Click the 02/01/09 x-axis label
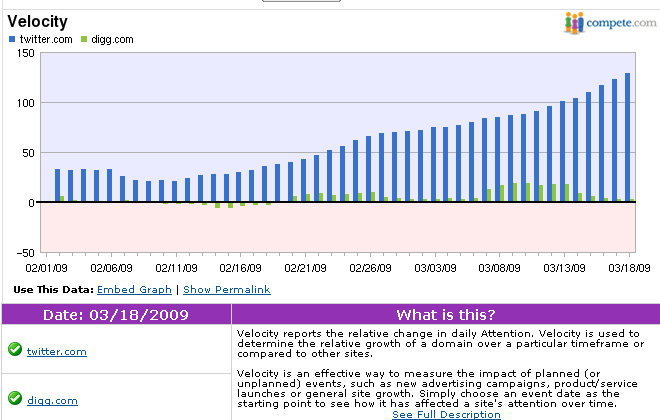660x420 pixels. (x=46, y=268)
